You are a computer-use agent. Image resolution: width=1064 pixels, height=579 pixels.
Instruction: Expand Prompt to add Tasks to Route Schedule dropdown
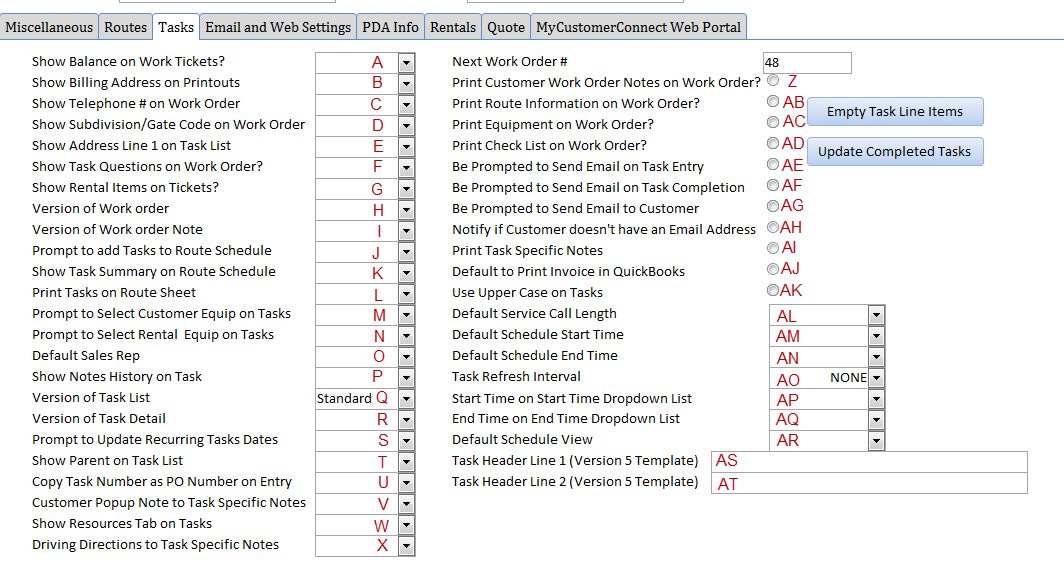pos(406,253)
